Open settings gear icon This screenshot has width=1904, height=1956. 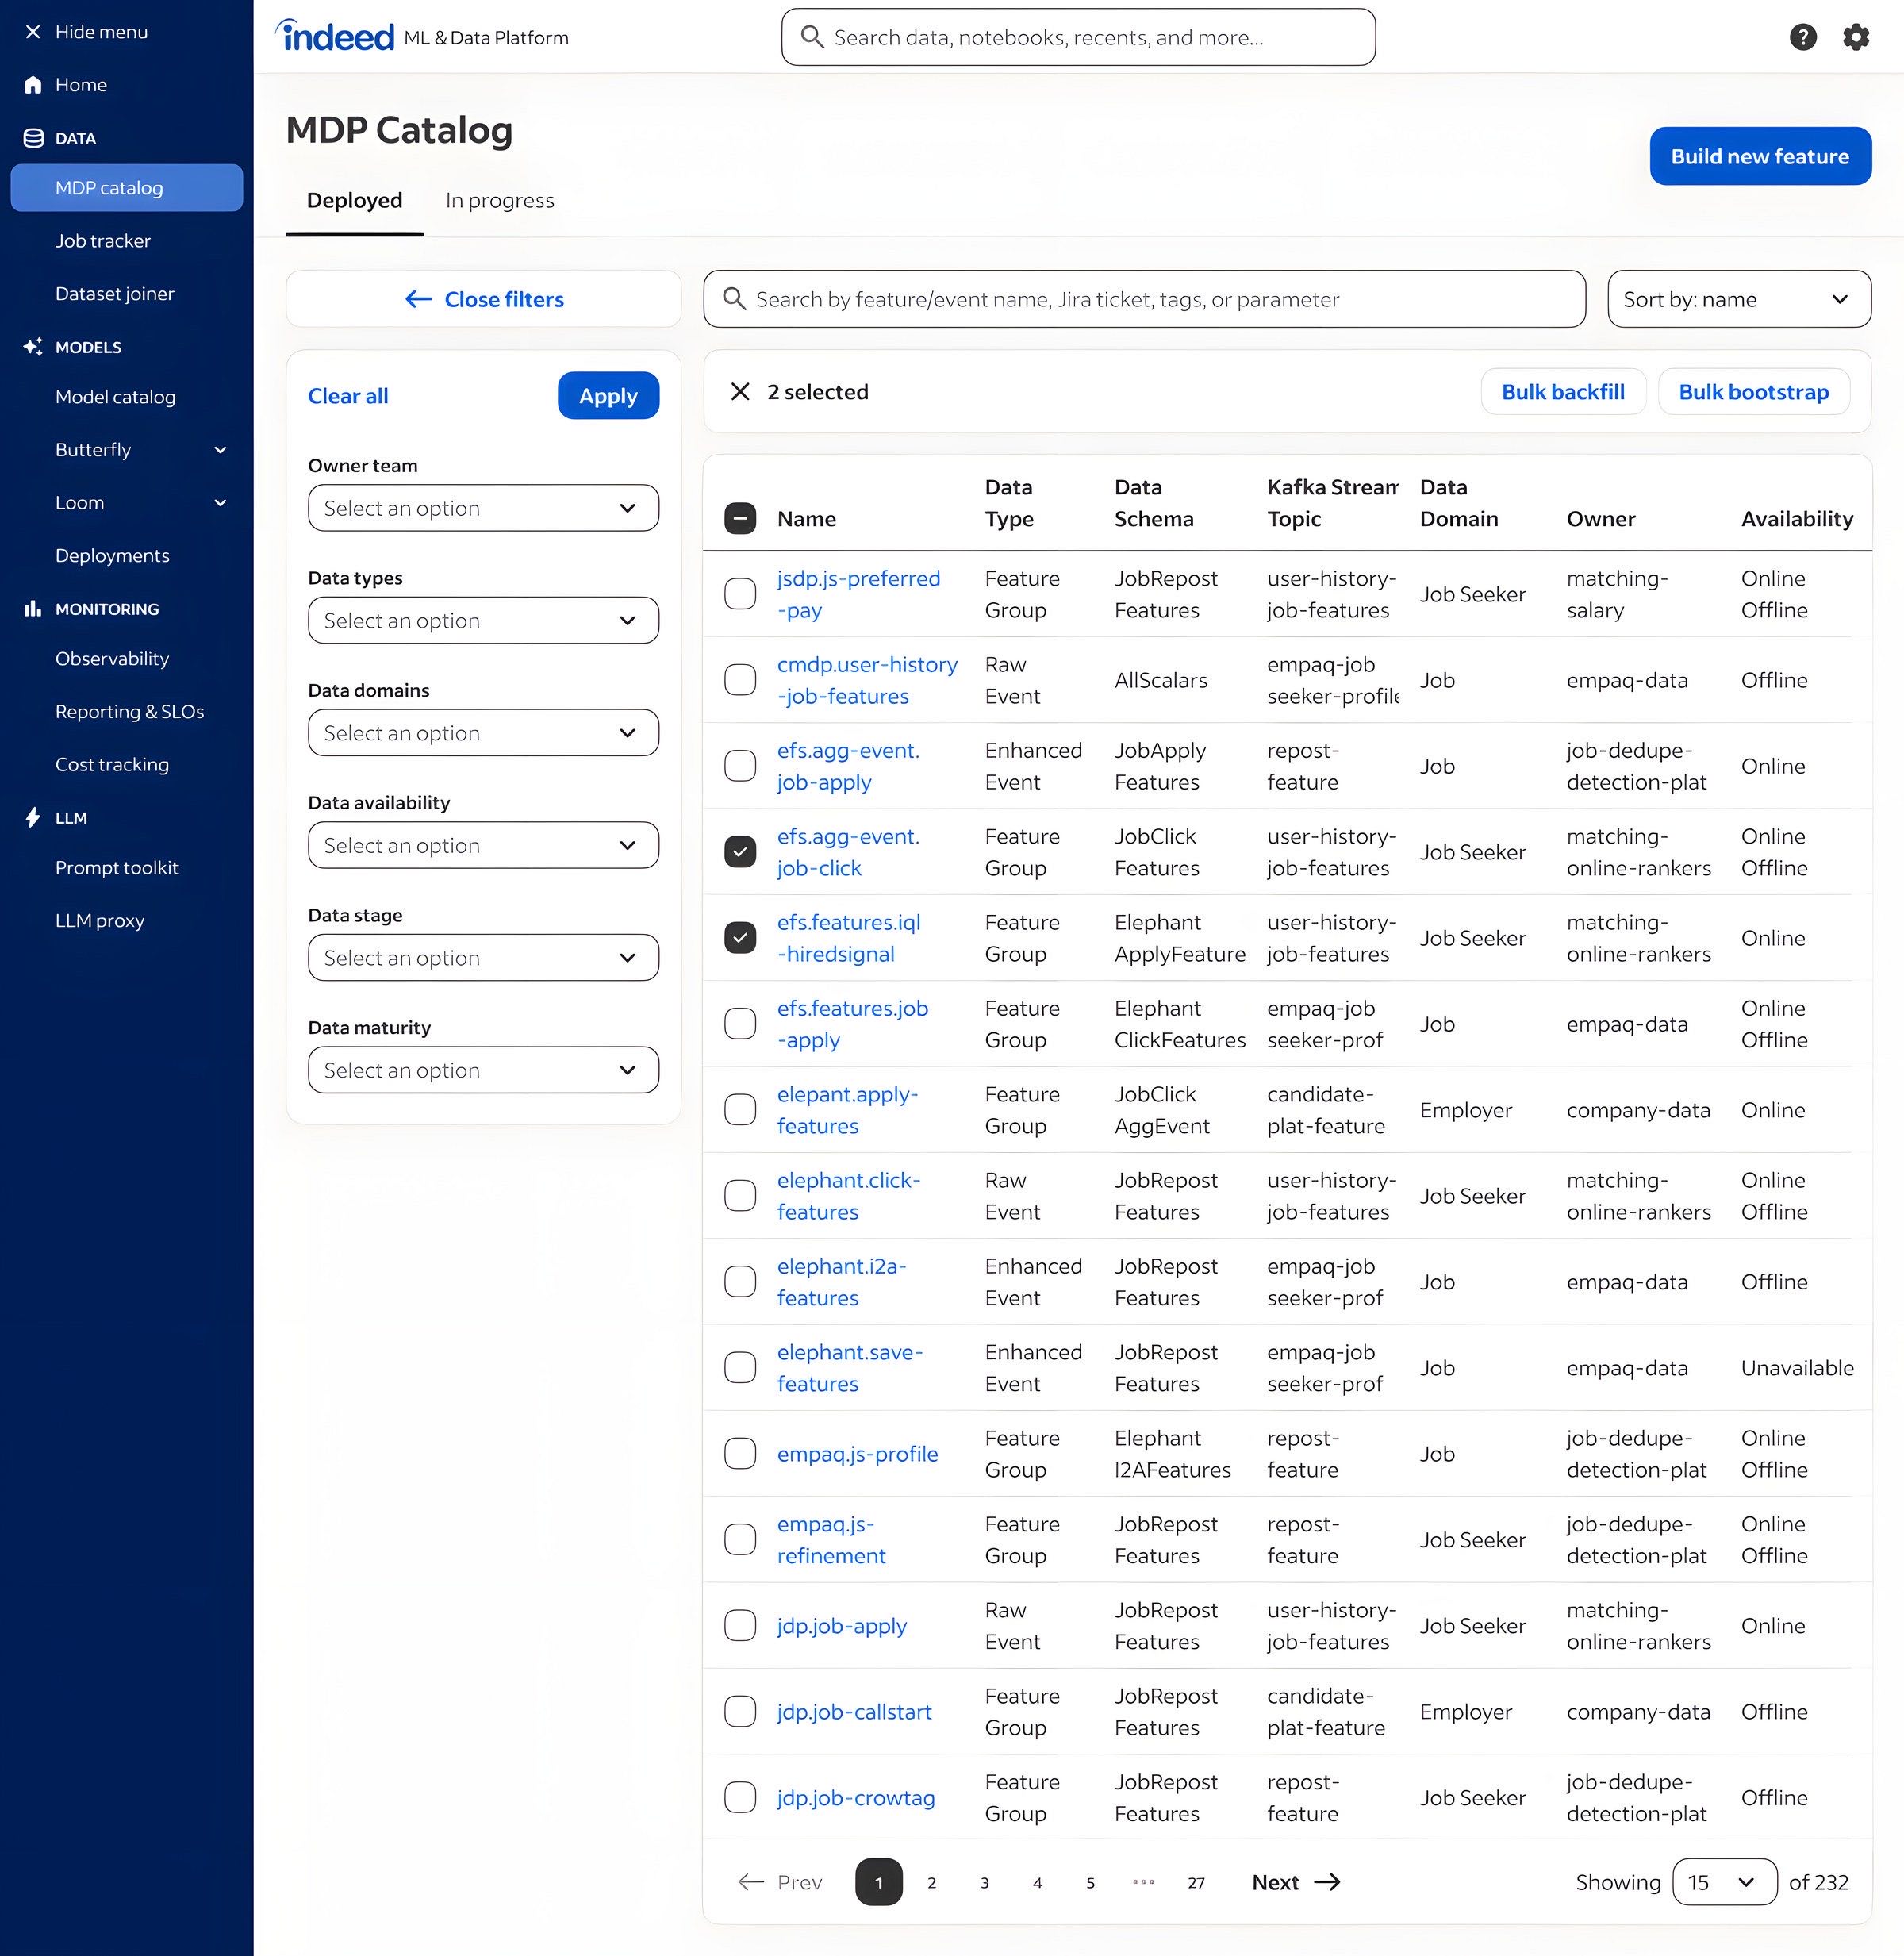click(1856, 37)
